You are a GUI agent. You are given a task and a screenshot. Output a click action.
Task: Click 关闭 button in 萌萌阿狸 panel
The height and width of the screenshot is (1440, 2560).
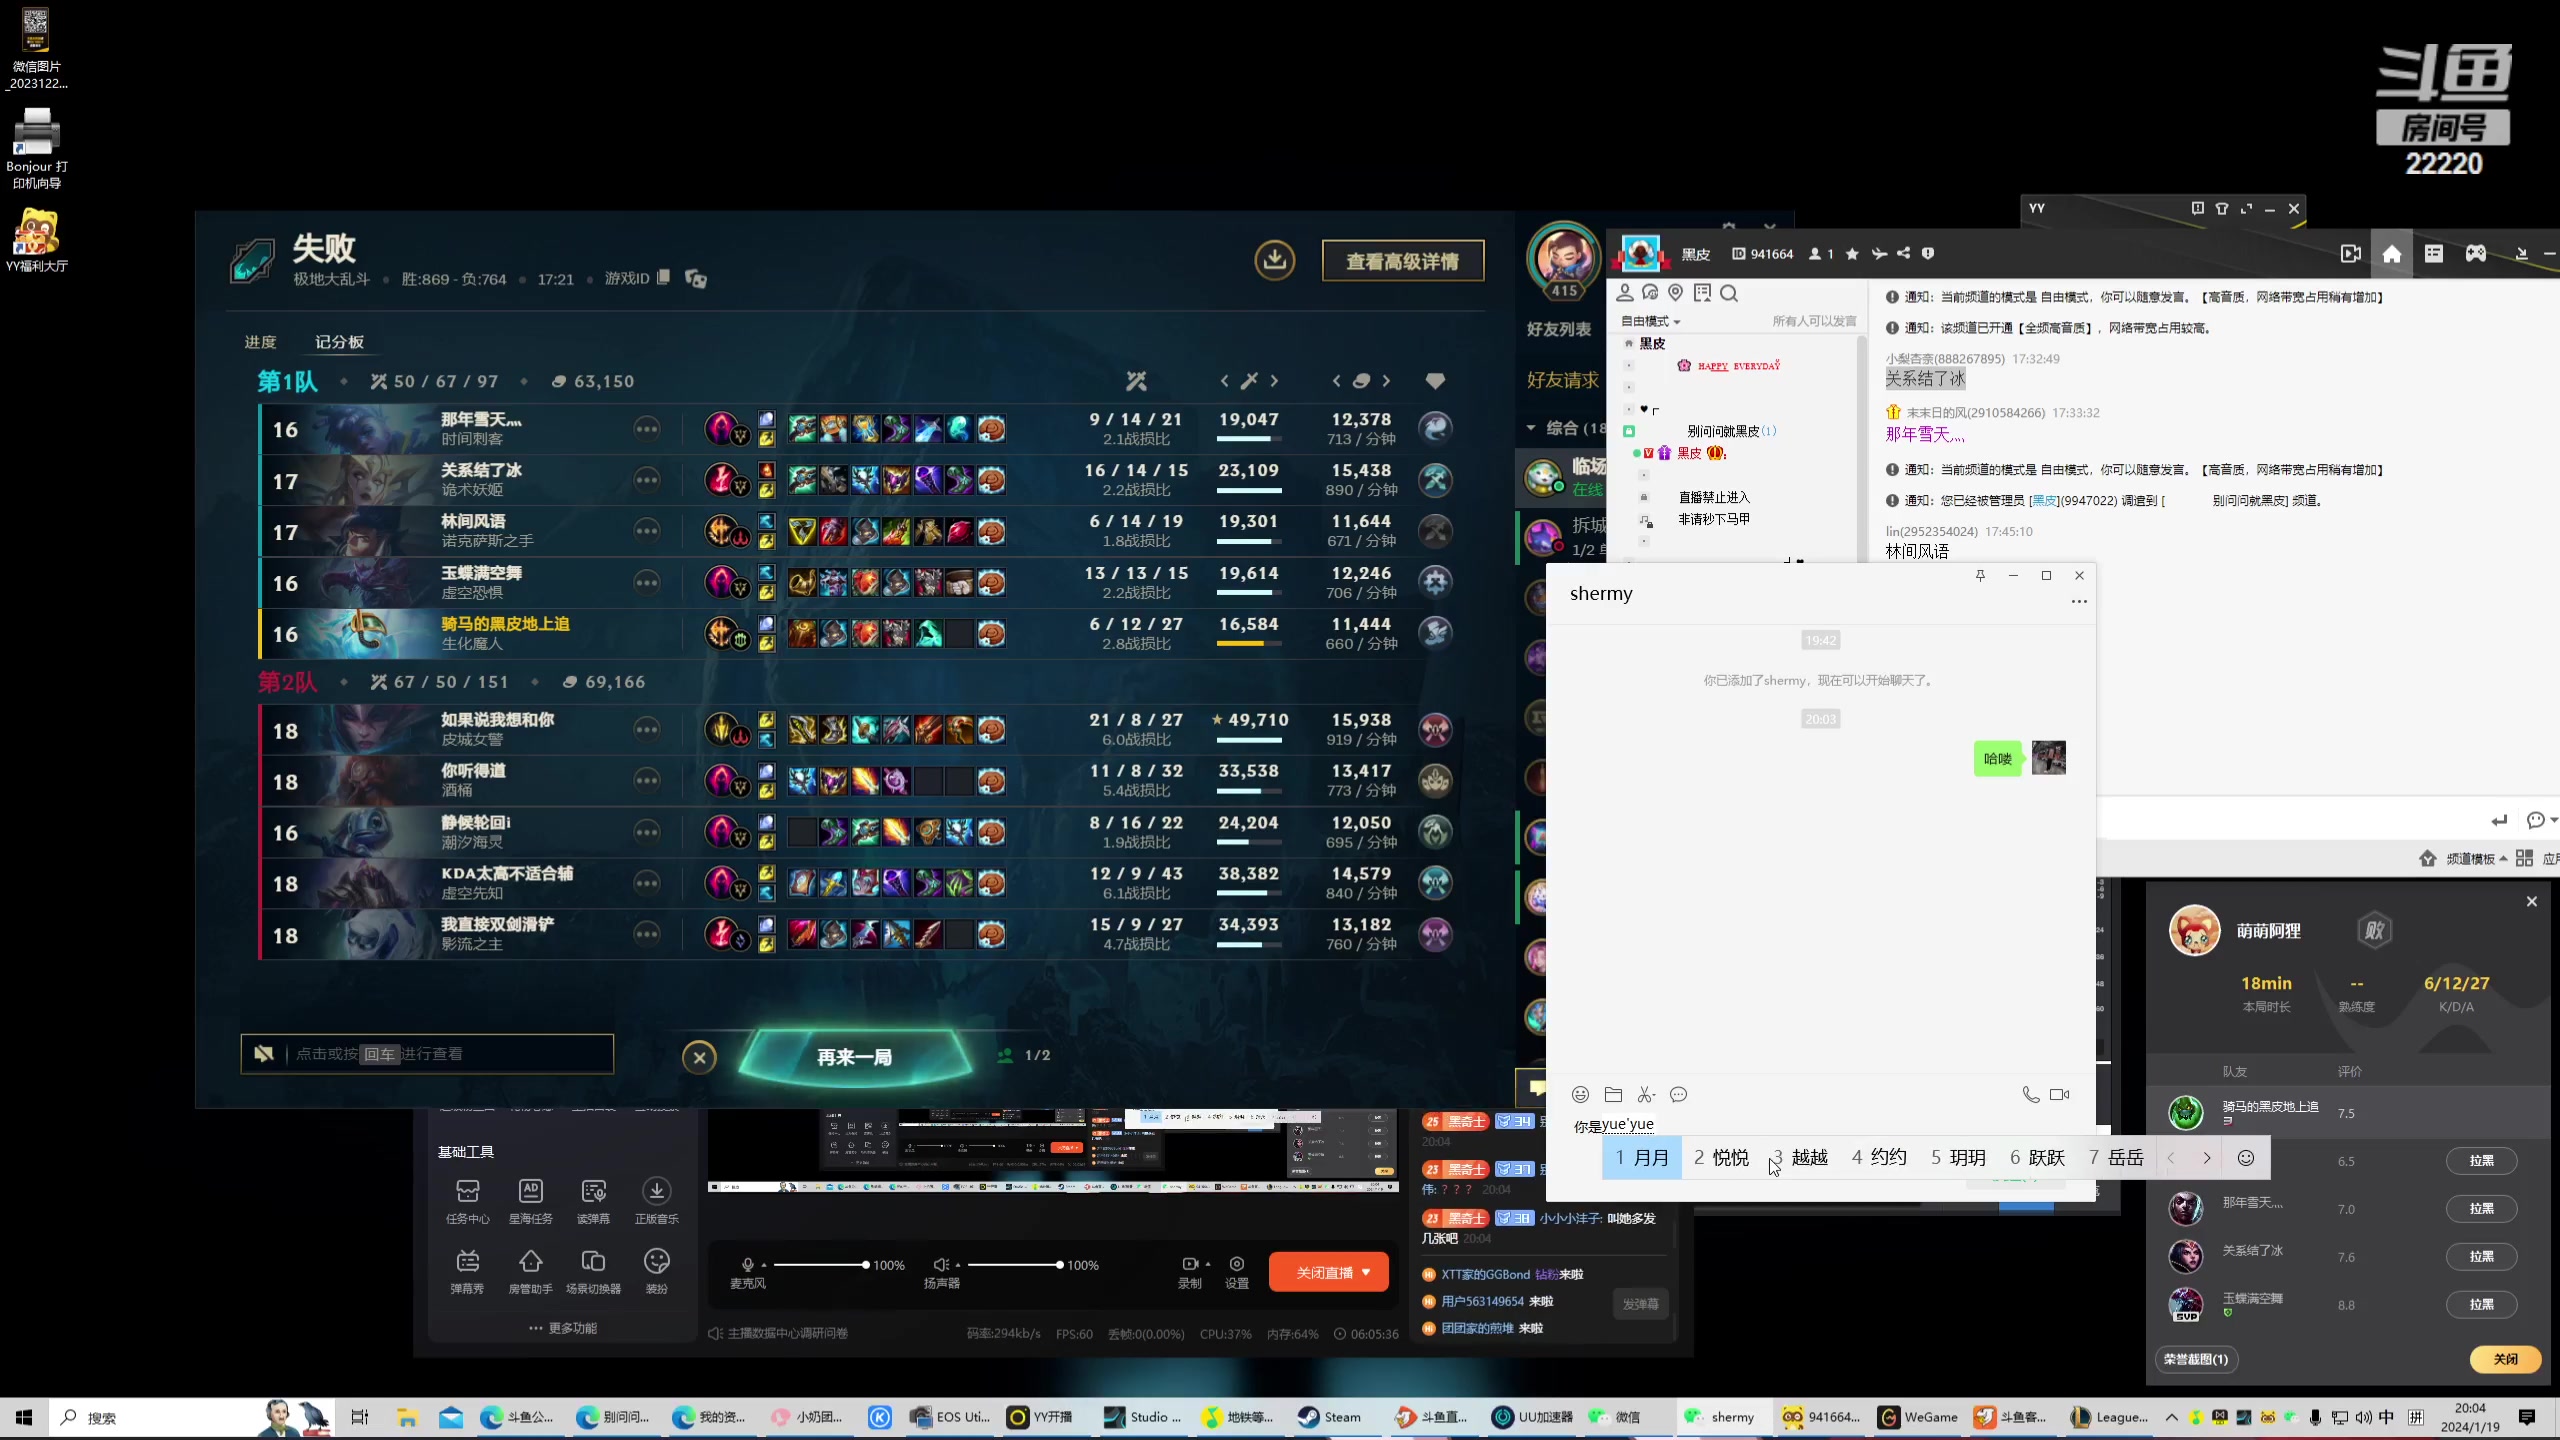tap(2505, 1359)
